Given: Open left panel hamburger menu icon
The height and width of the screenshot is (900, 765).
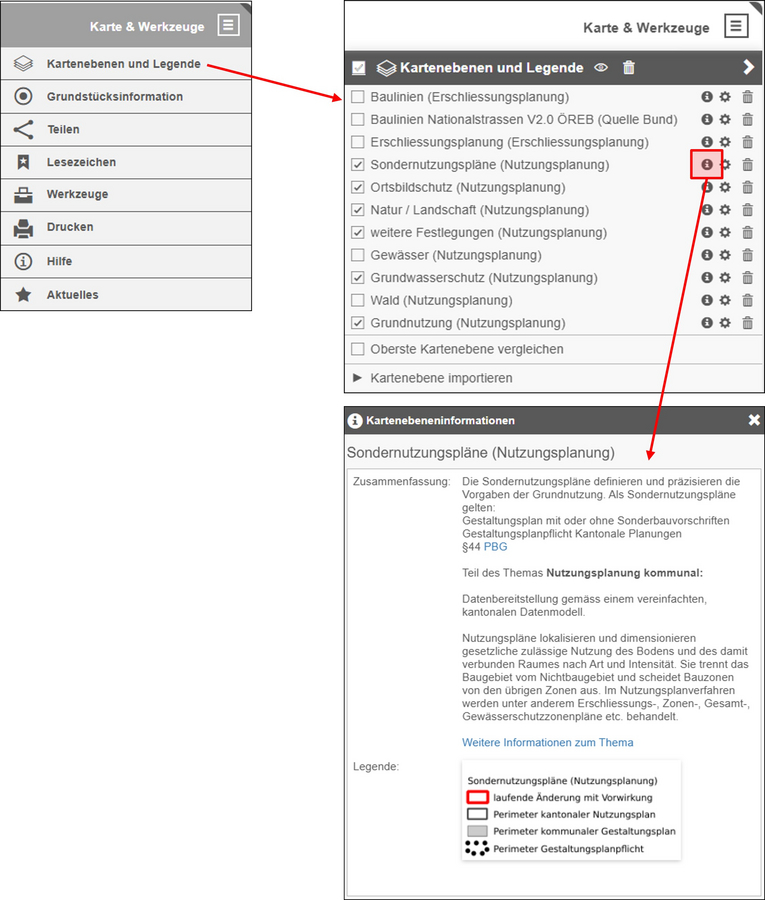Looking at the screenshot, I should [x=228, y=25].
